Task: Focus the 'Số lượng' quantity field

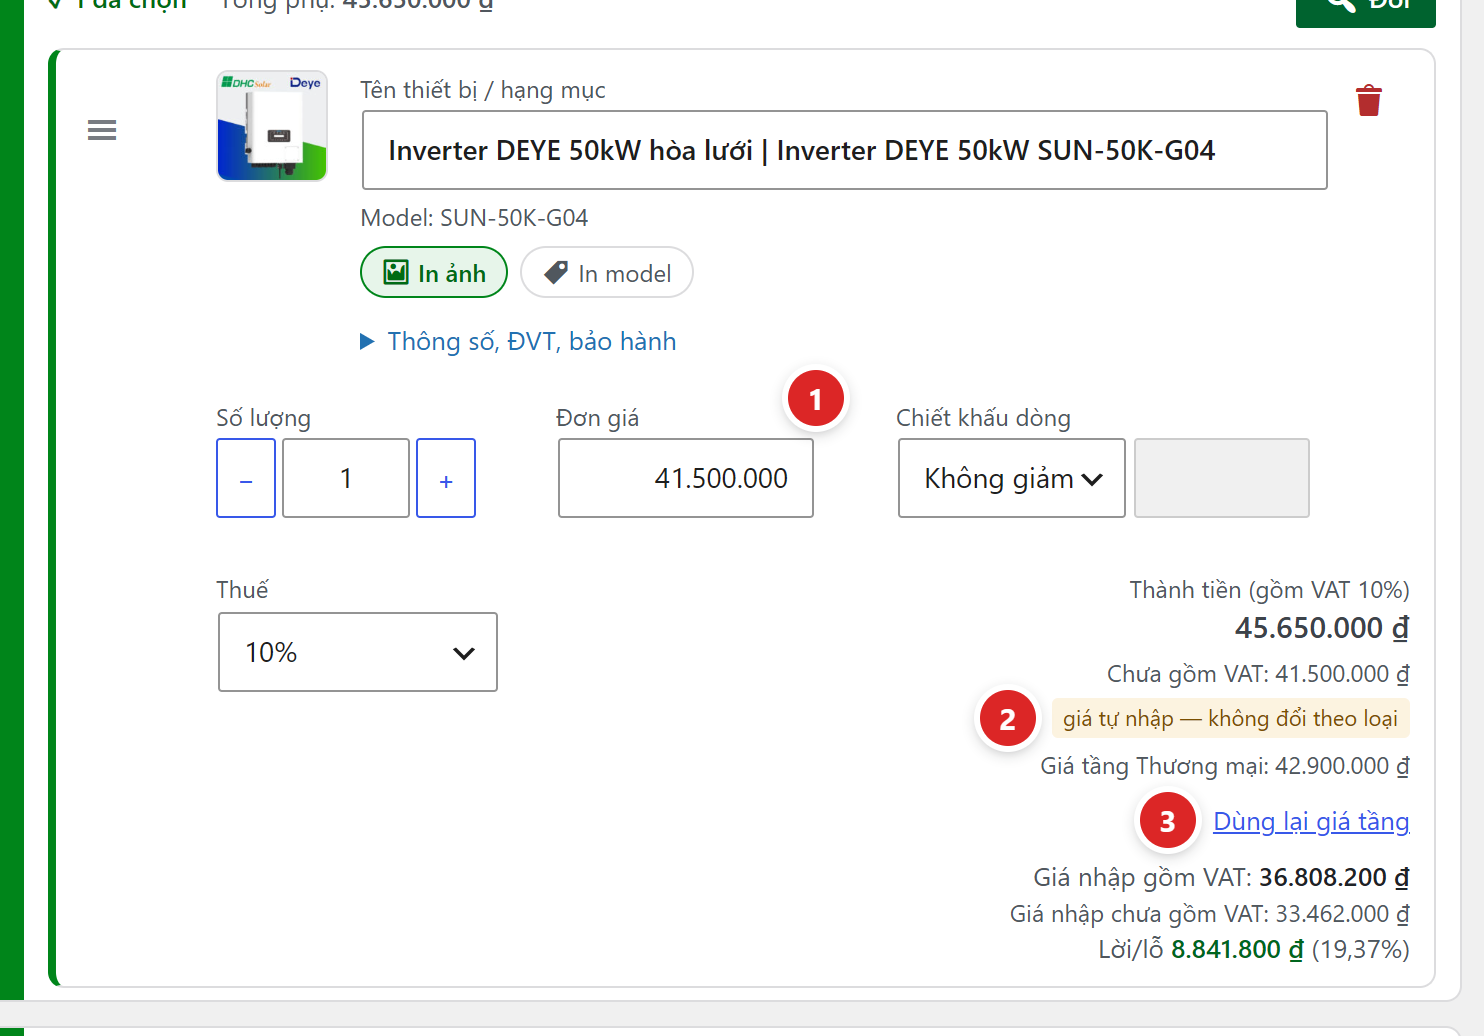Action: (346, 478)
